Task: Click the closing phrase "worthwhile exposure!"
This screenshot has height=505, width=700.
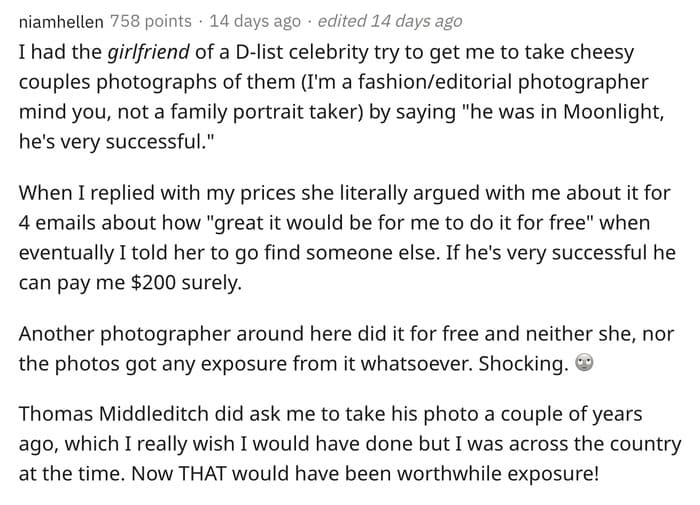Action: 497,474
